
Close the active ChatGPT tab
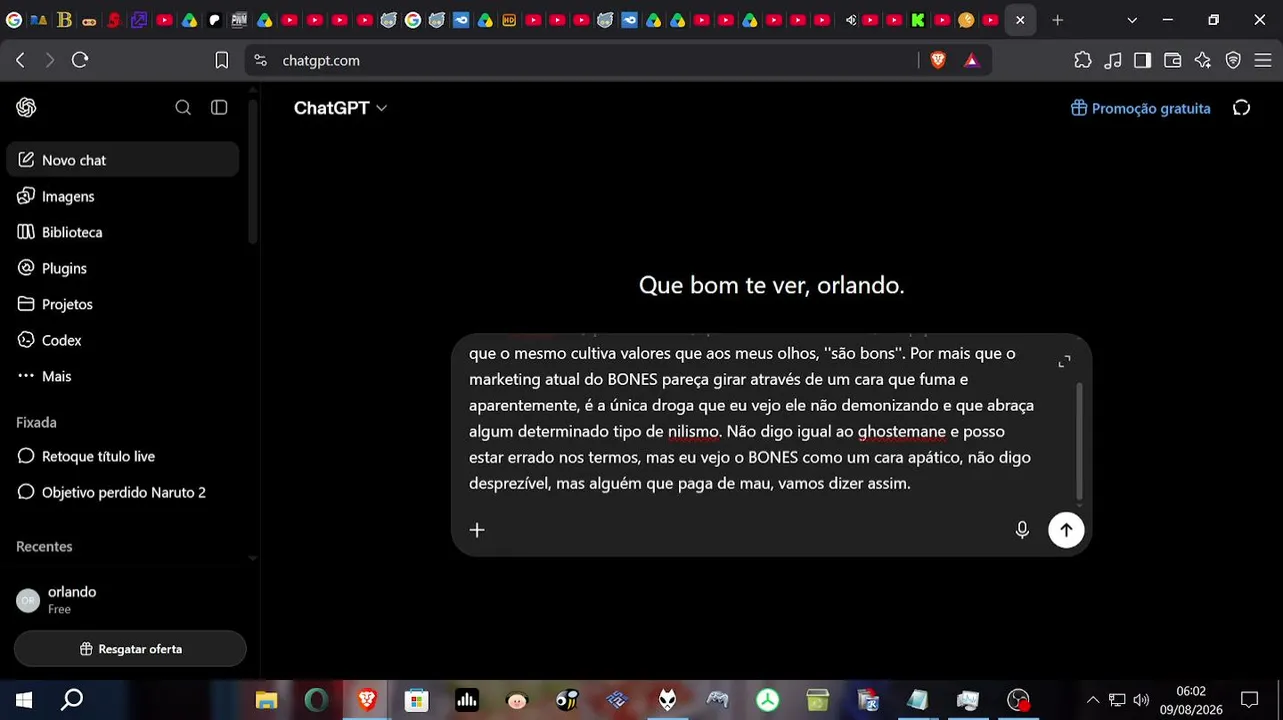tap(1020, 20)
